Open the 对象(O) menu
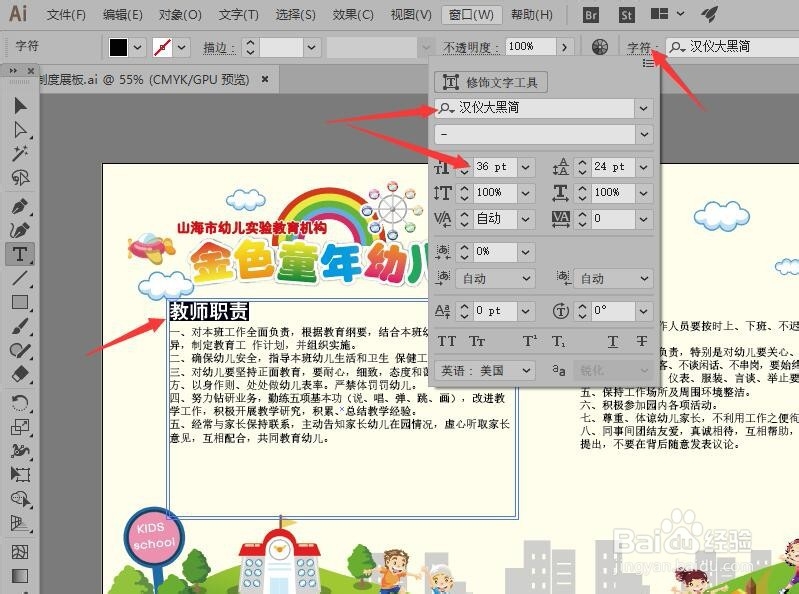Viewport: 799px width, 594px height. (180, 15)
